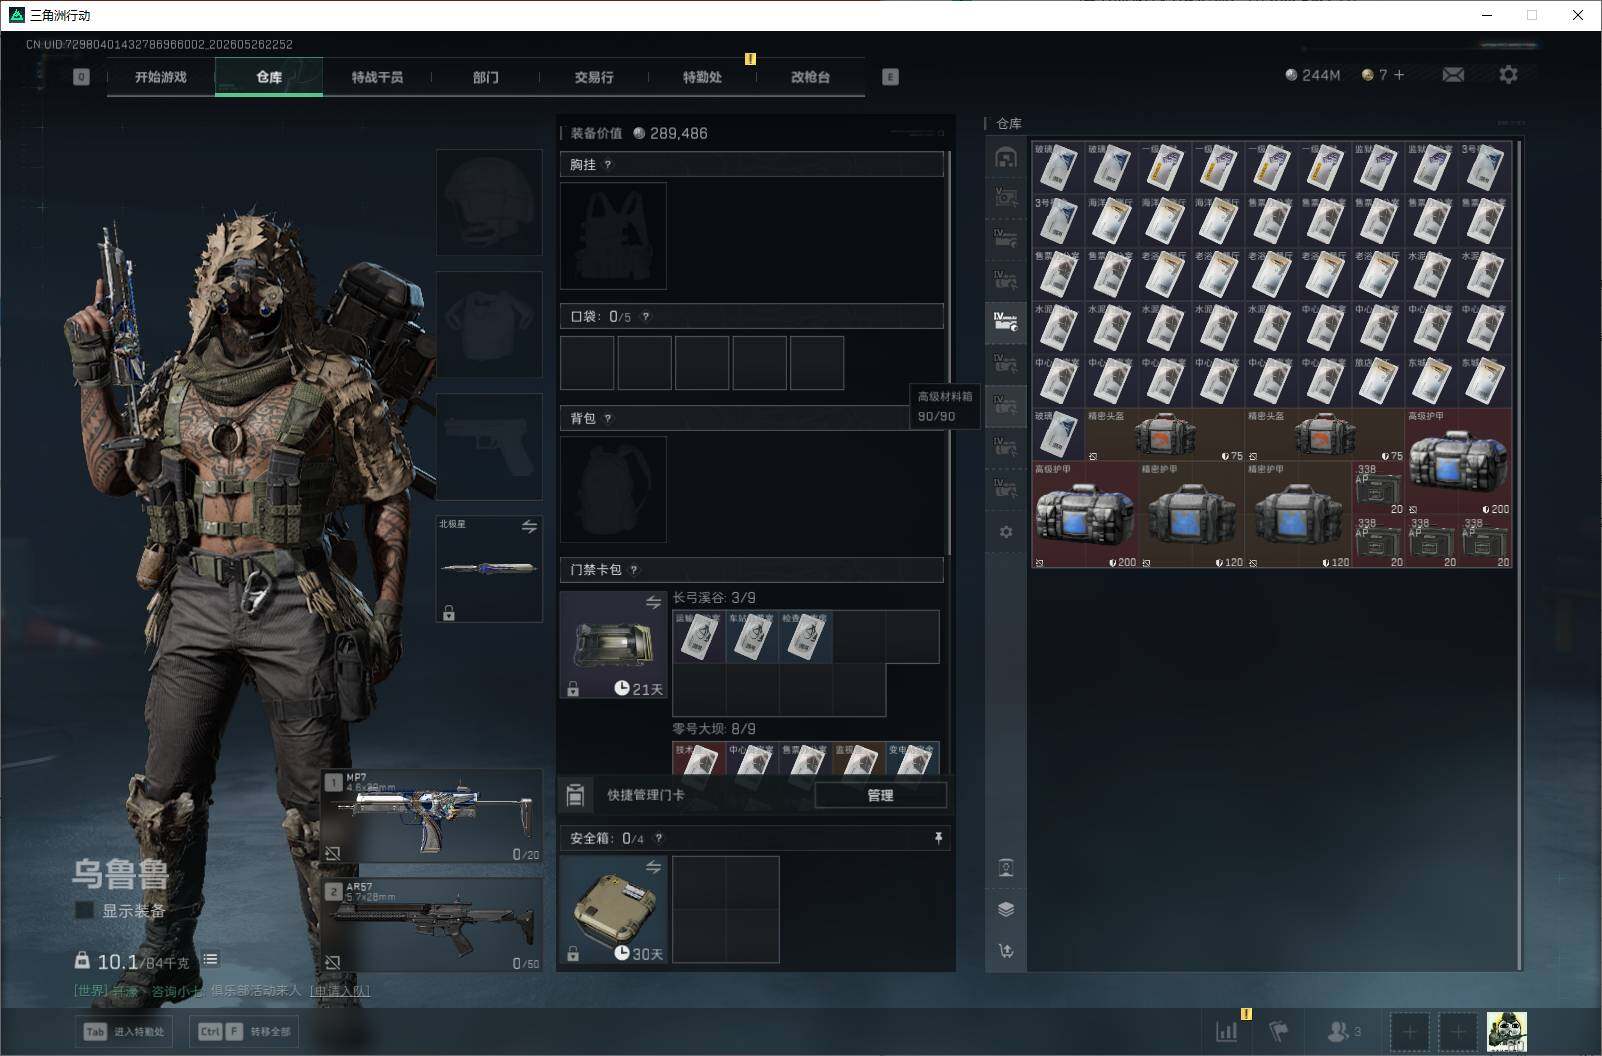Click the E next-tab key icon
The width and height of the screenshot is (1602, 1056).
pos(890,77)
